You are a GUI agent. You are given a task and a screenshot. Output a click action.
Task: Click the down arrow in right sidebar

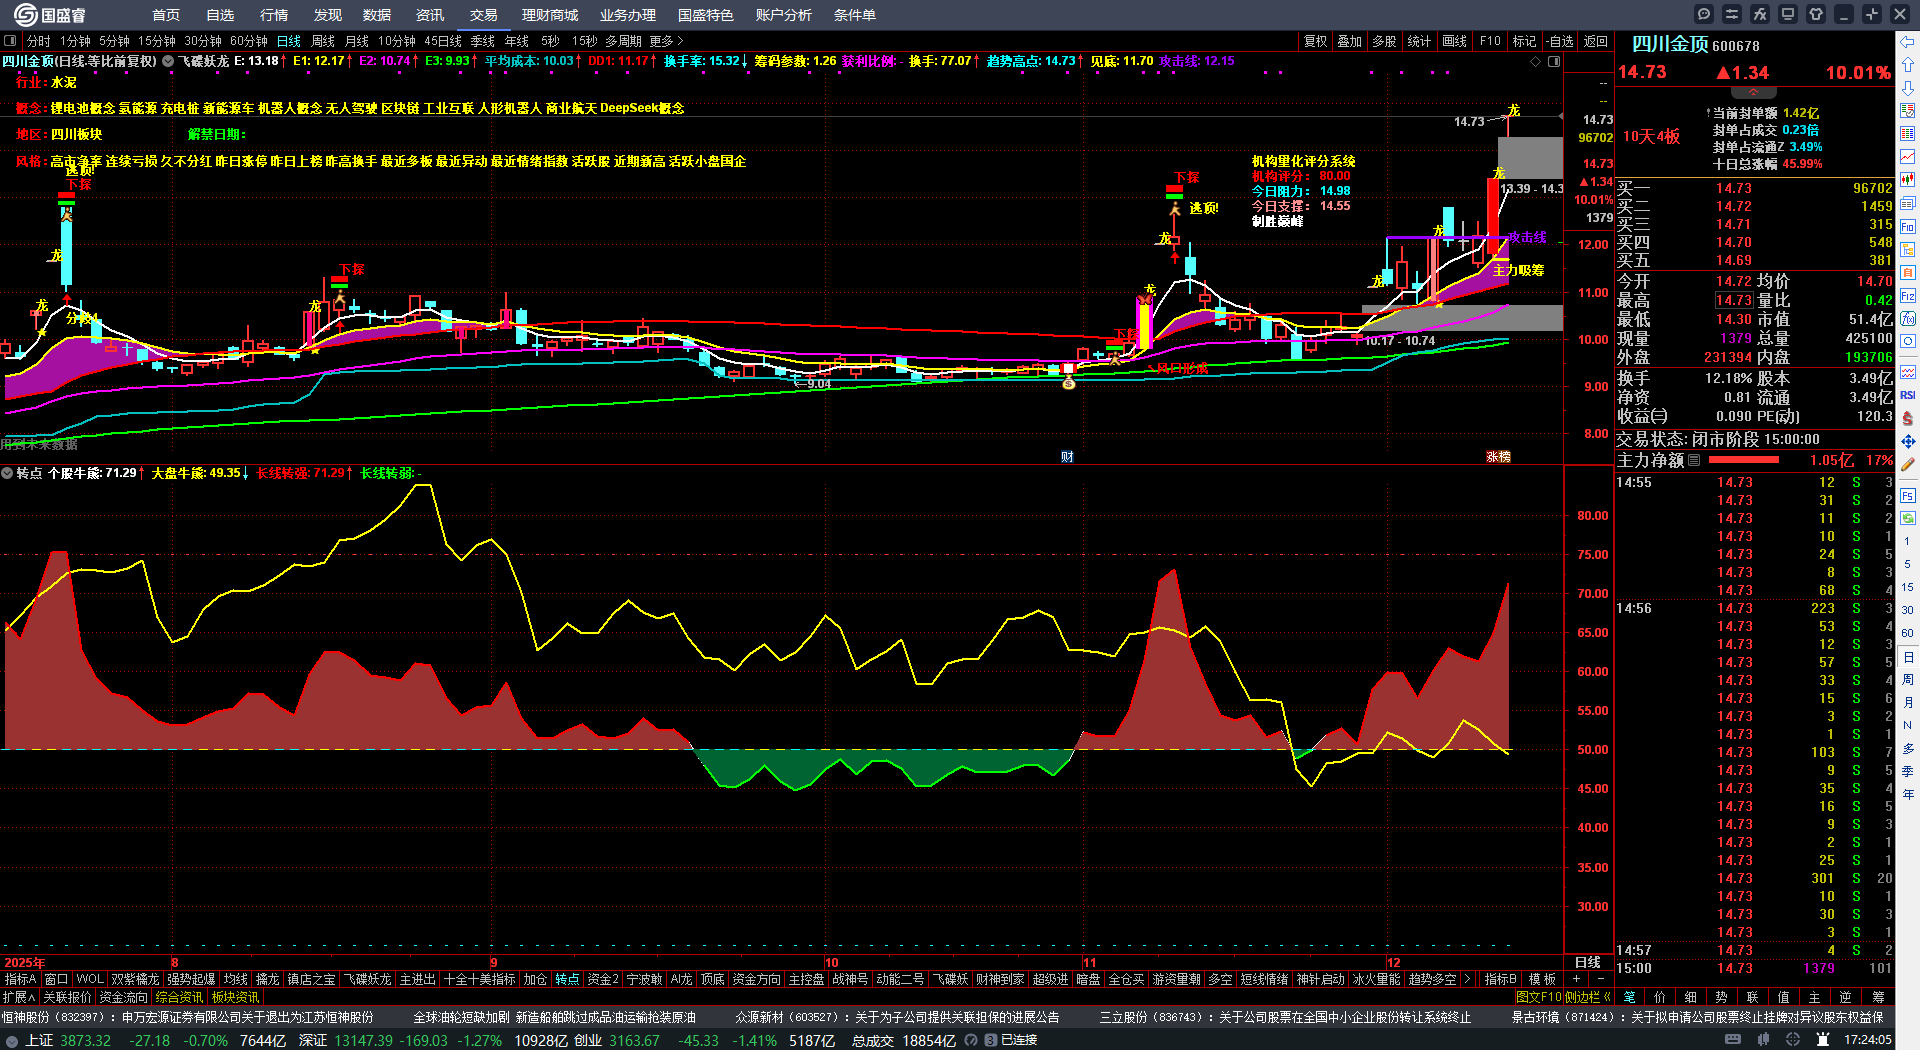pos(1908,88)
